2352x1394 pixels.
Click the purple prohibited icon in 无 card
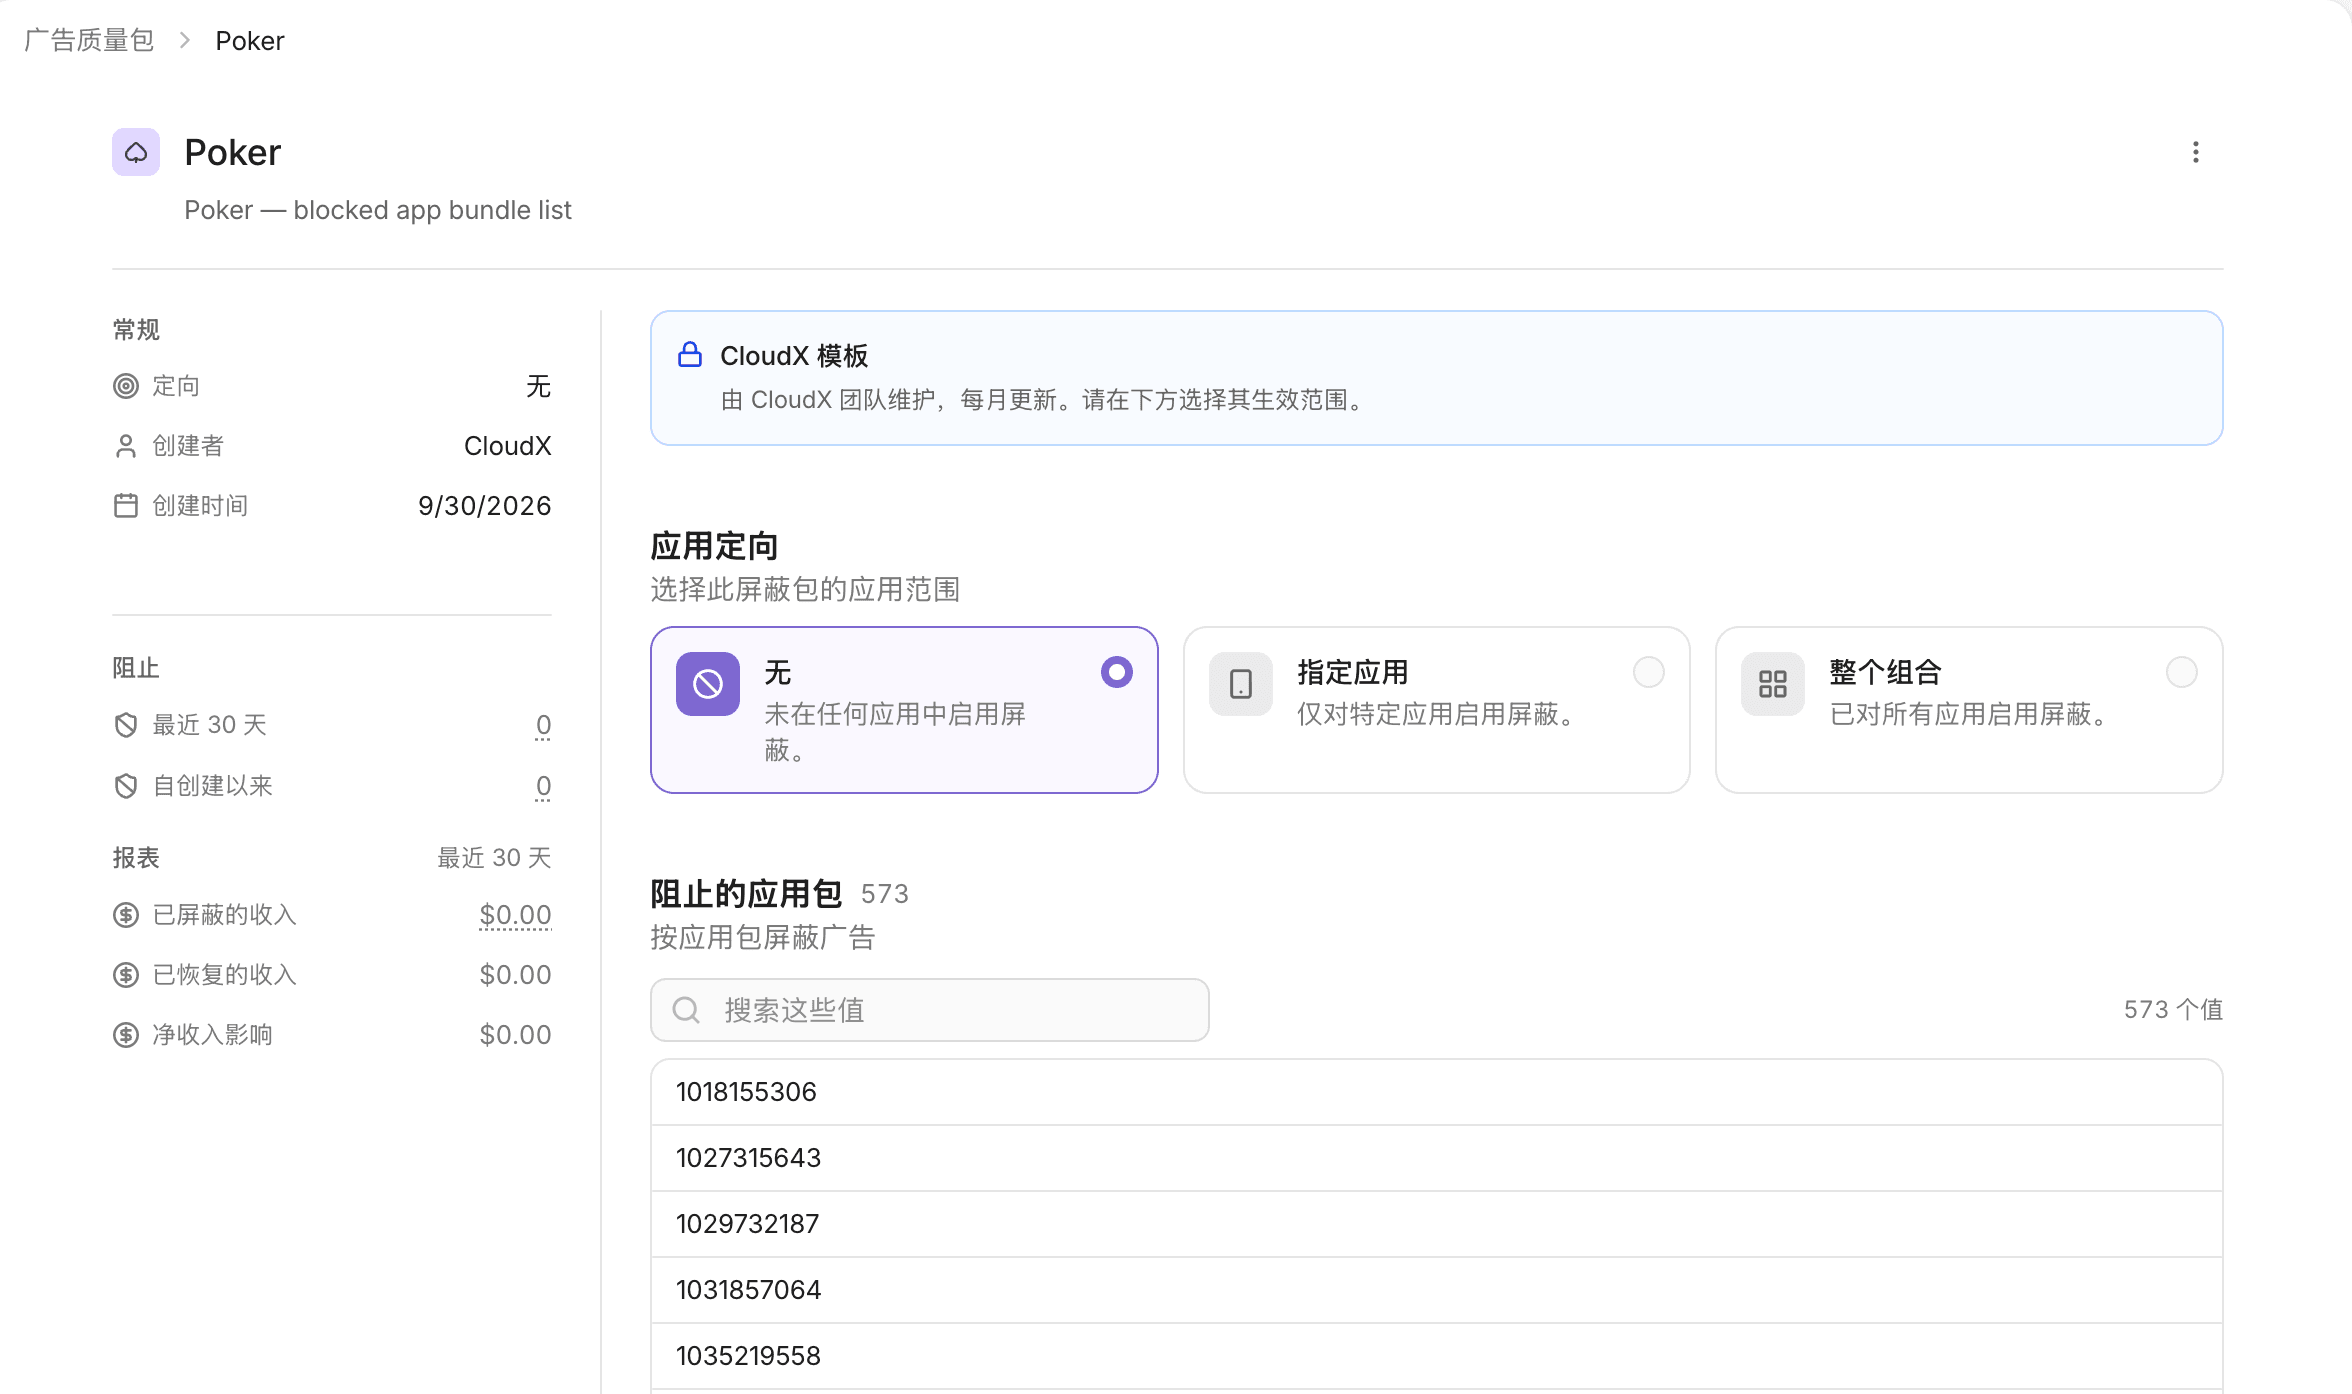(708, 684)
